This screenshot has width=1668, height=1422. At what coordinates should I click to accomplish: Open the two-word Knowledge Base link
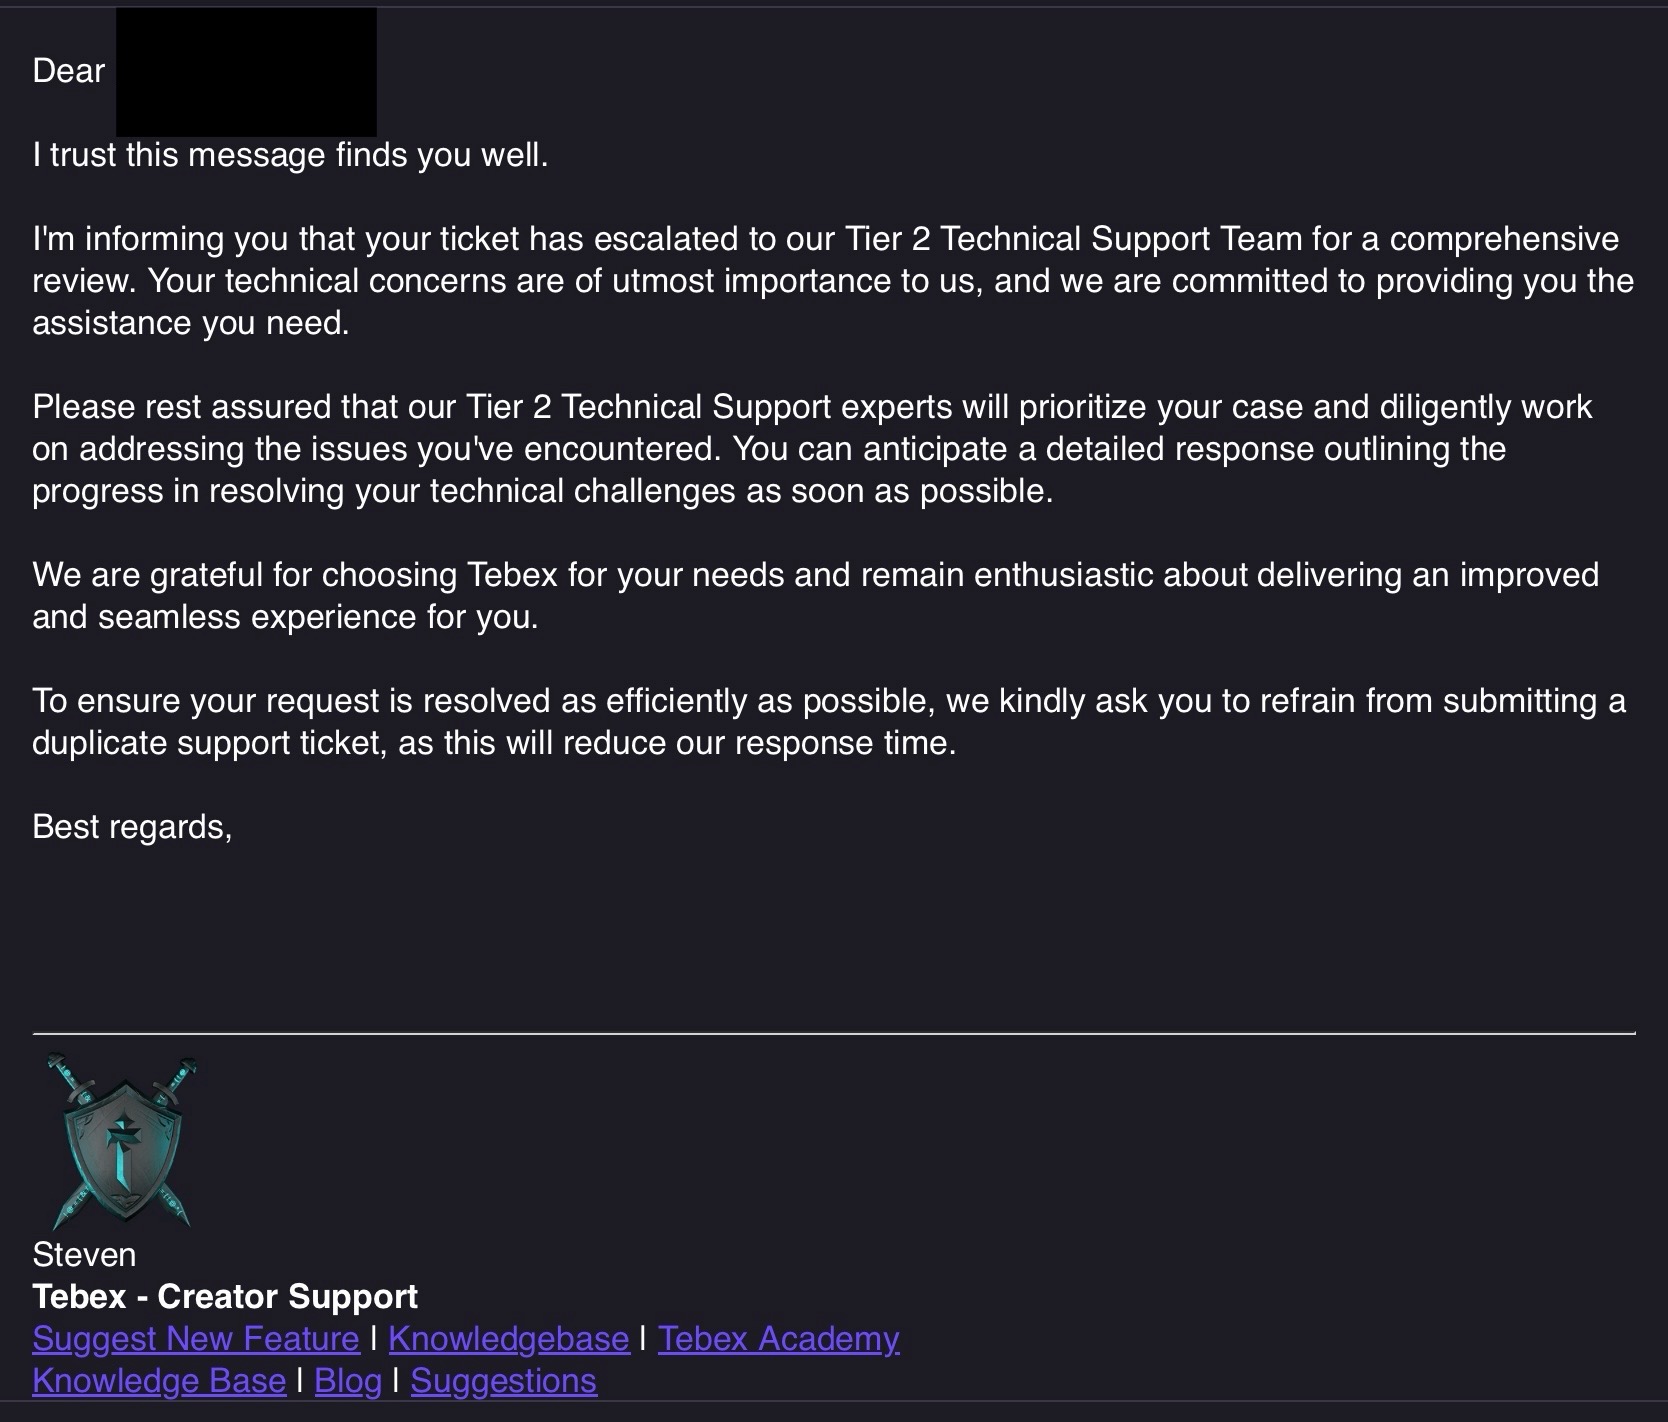point(159,1380)
